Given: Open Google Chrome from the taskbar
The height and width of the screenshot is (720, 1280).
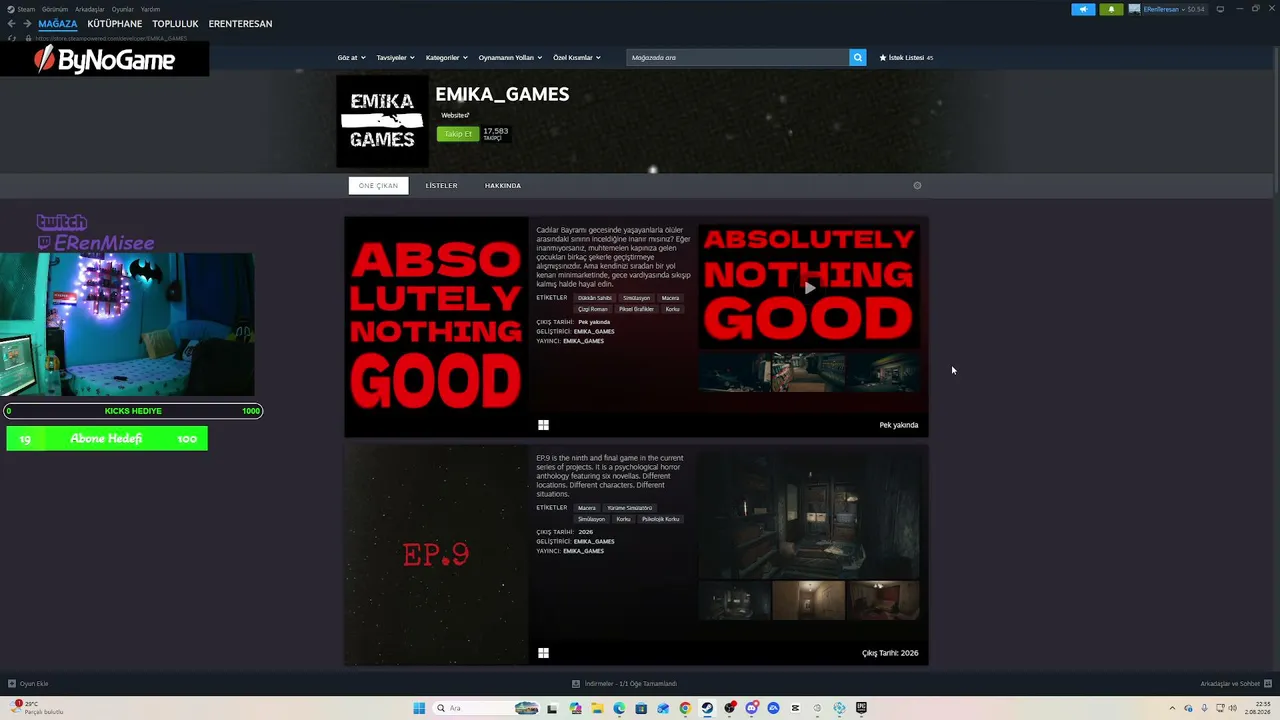Looking at the screenshot, I should 685,708.
